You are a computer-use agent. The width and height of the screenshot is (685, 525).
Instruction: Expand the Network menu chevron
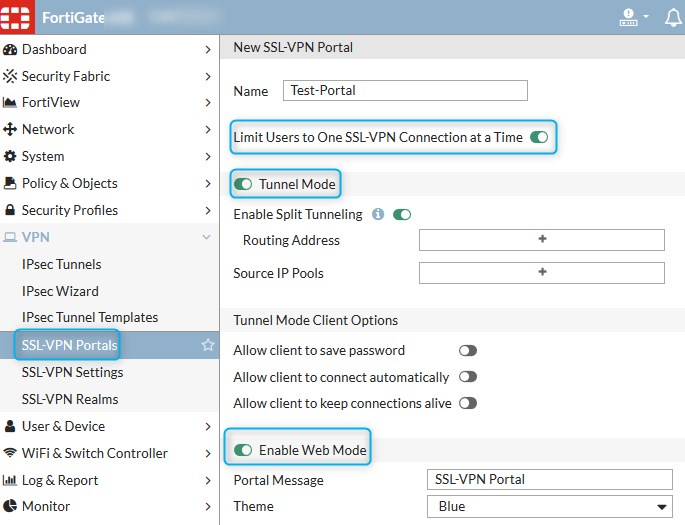(208, 129)
